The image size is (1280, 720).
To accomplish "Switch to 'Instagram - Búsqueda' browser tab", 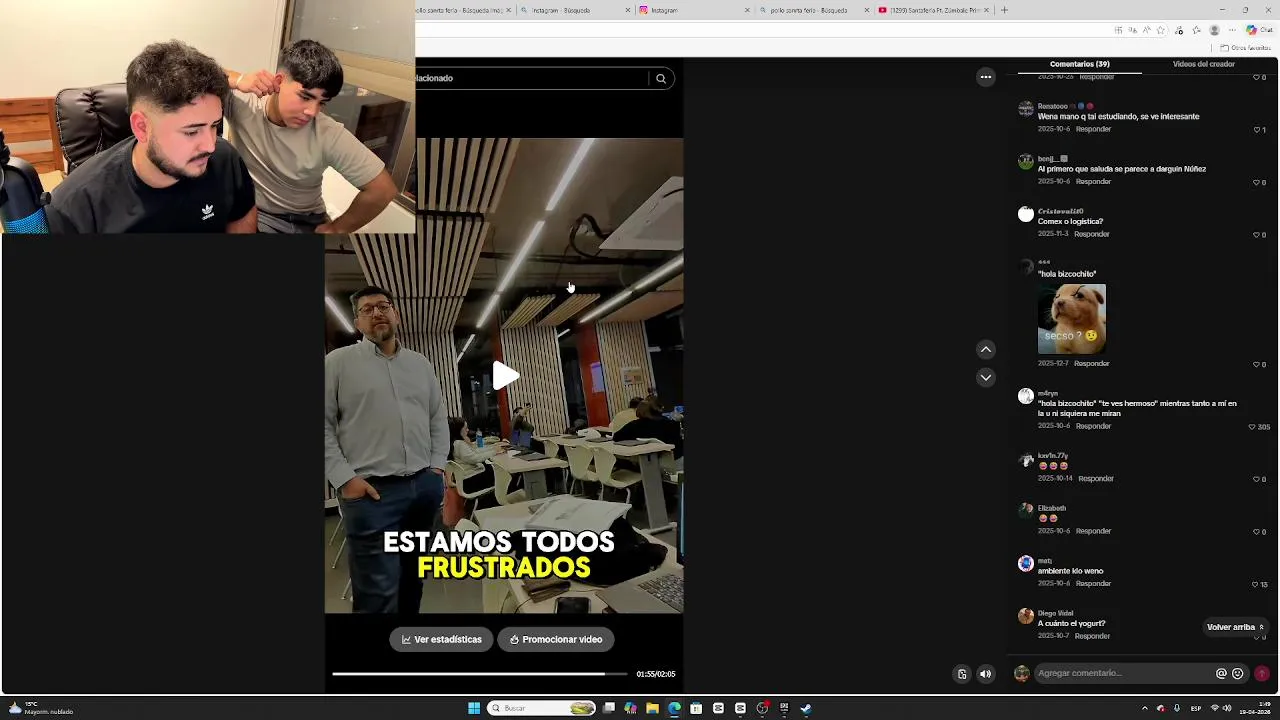I will coord(575,10).
